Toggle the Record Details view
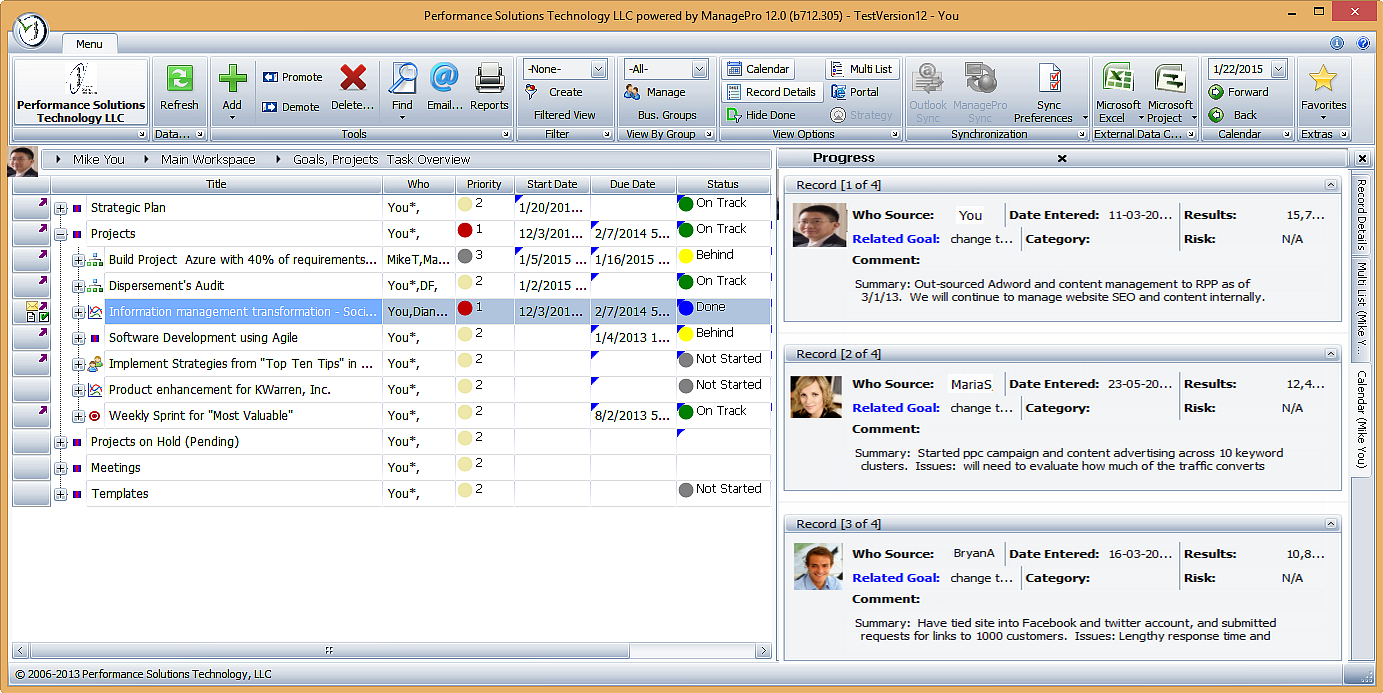This screenshot has width=1383, height=693. tap(771, 92)
